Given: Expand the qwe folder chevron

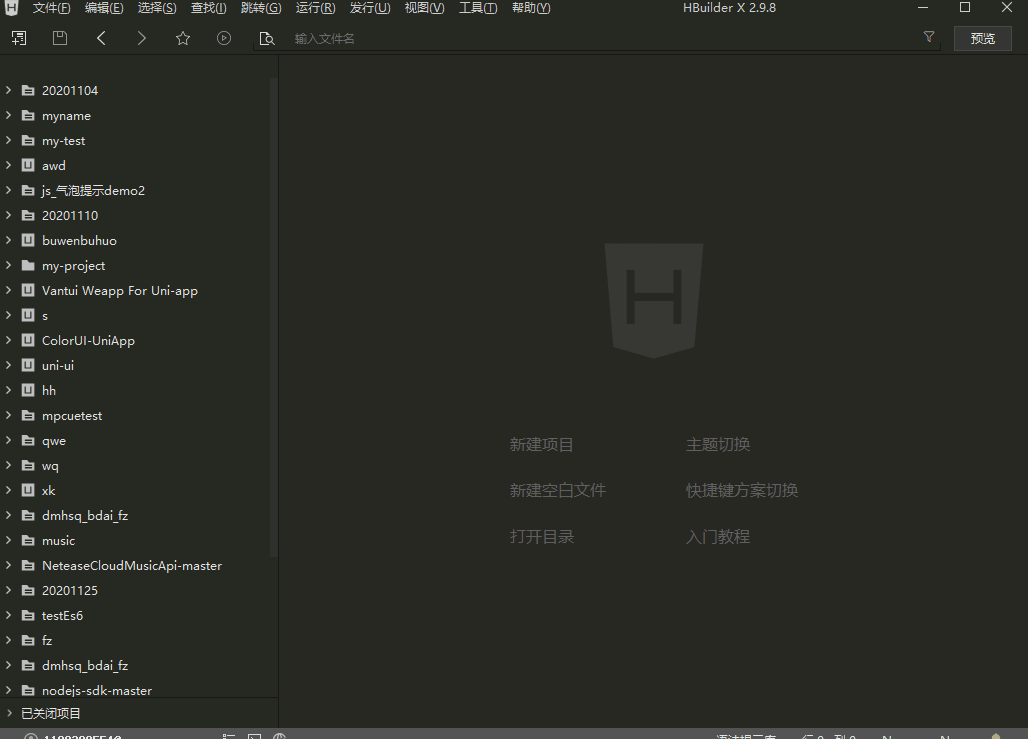Looking at the screenshot, I should [x=9, y=440].
